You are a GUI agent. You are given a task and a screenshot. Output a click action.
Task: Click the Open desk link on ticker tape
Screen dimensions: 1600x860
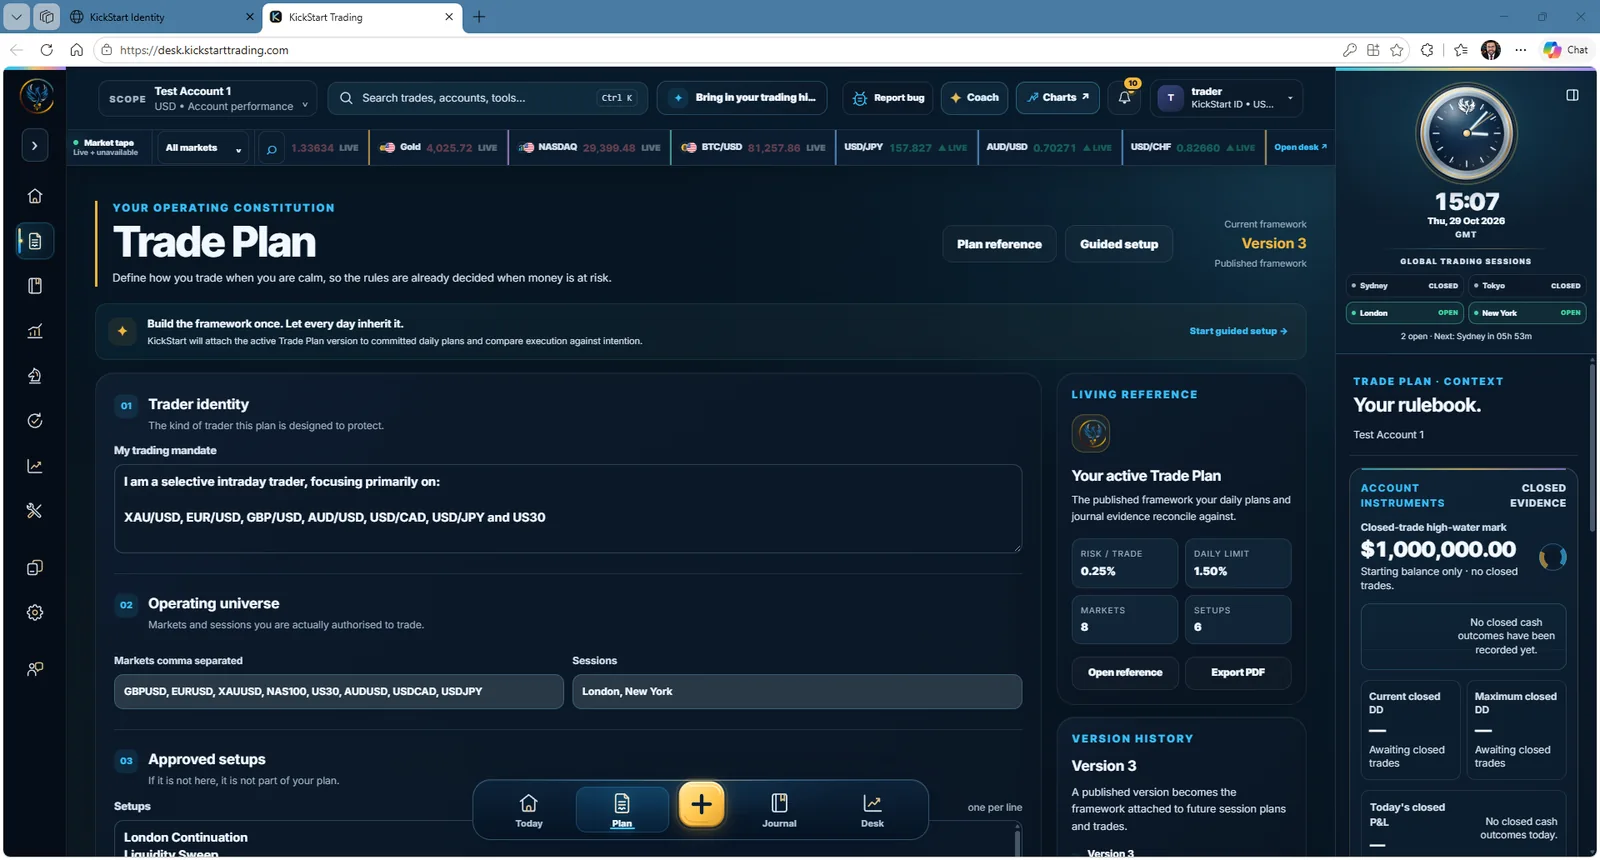pyautogui.click(x=1300, y=147)
